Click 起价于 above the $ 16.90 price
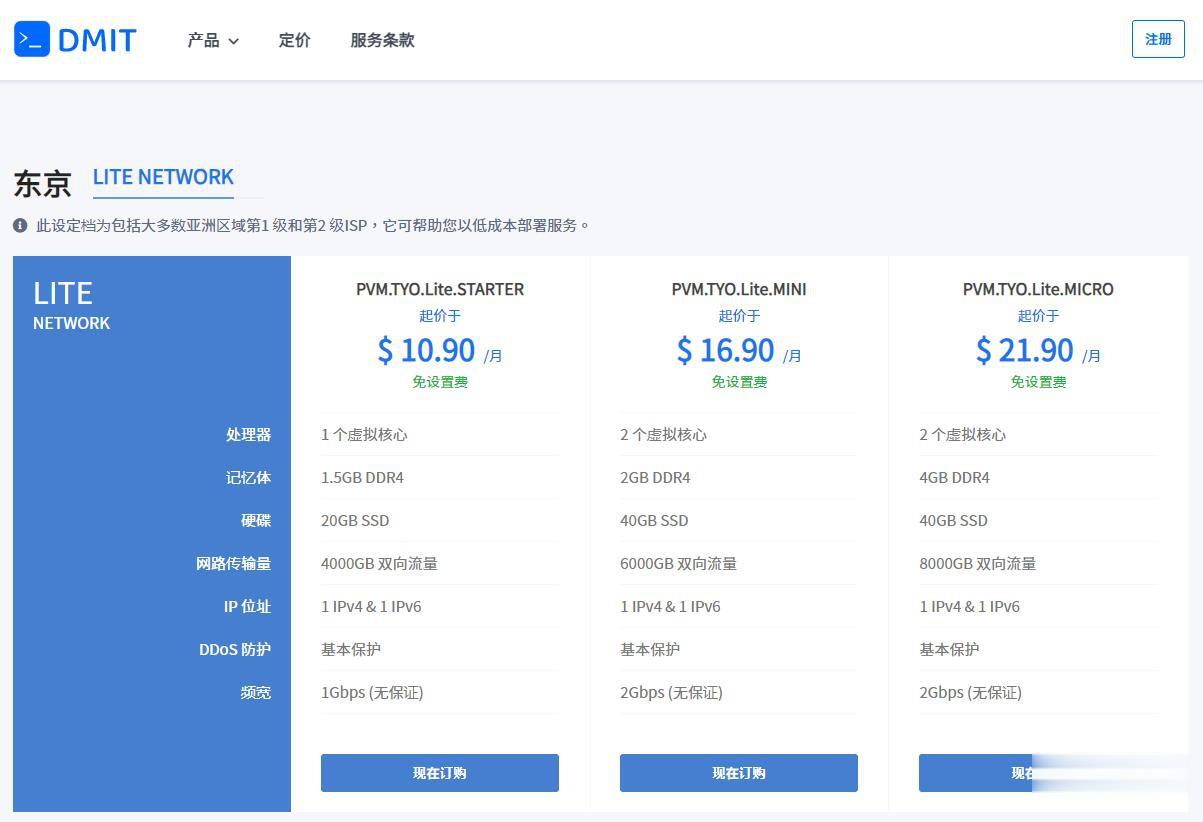Viewport: 1203px width, 822px height. pos(739,316)
